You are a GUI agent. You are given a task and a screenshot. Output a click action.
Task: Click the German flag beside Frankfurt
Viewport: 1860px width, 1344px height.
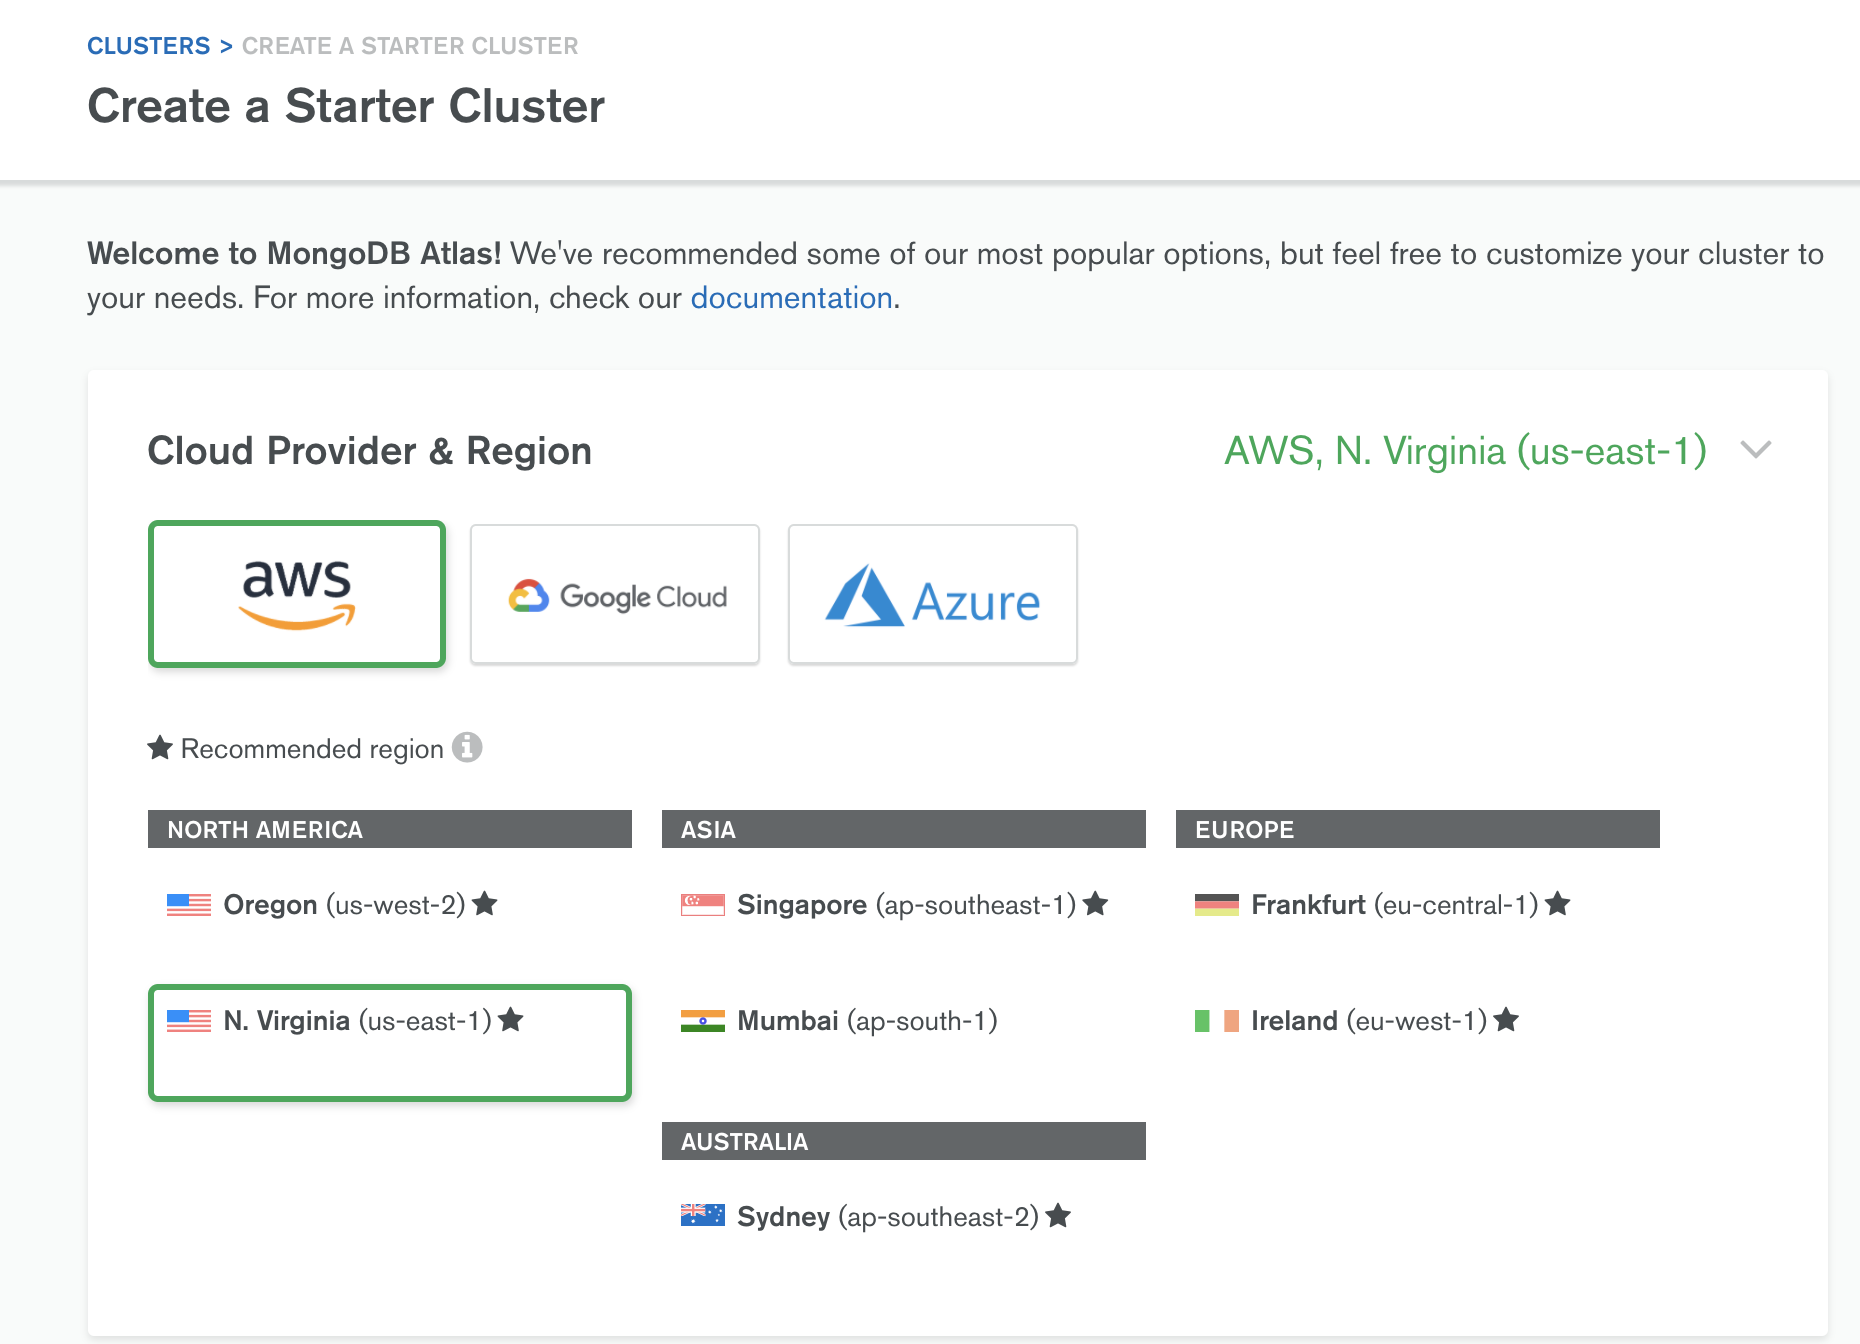pyautogui.click(x=1216, y=905)
